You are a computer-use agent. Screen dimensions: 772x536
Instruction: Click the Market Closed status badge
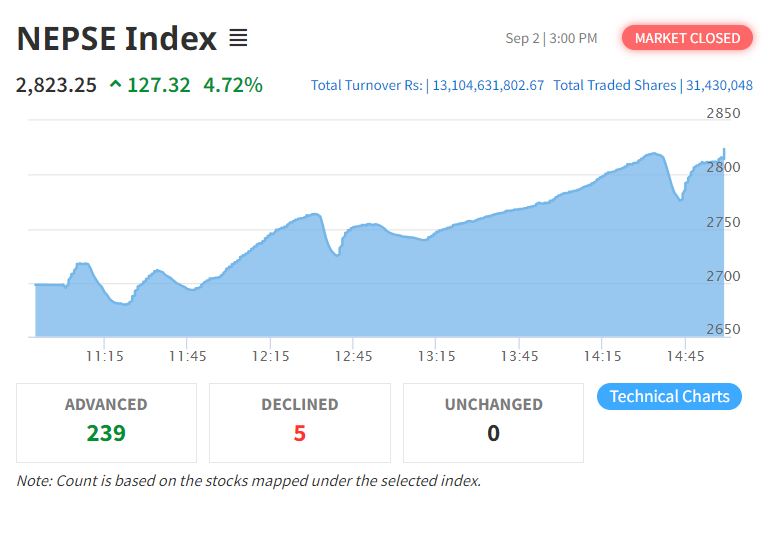pos(687,38)
